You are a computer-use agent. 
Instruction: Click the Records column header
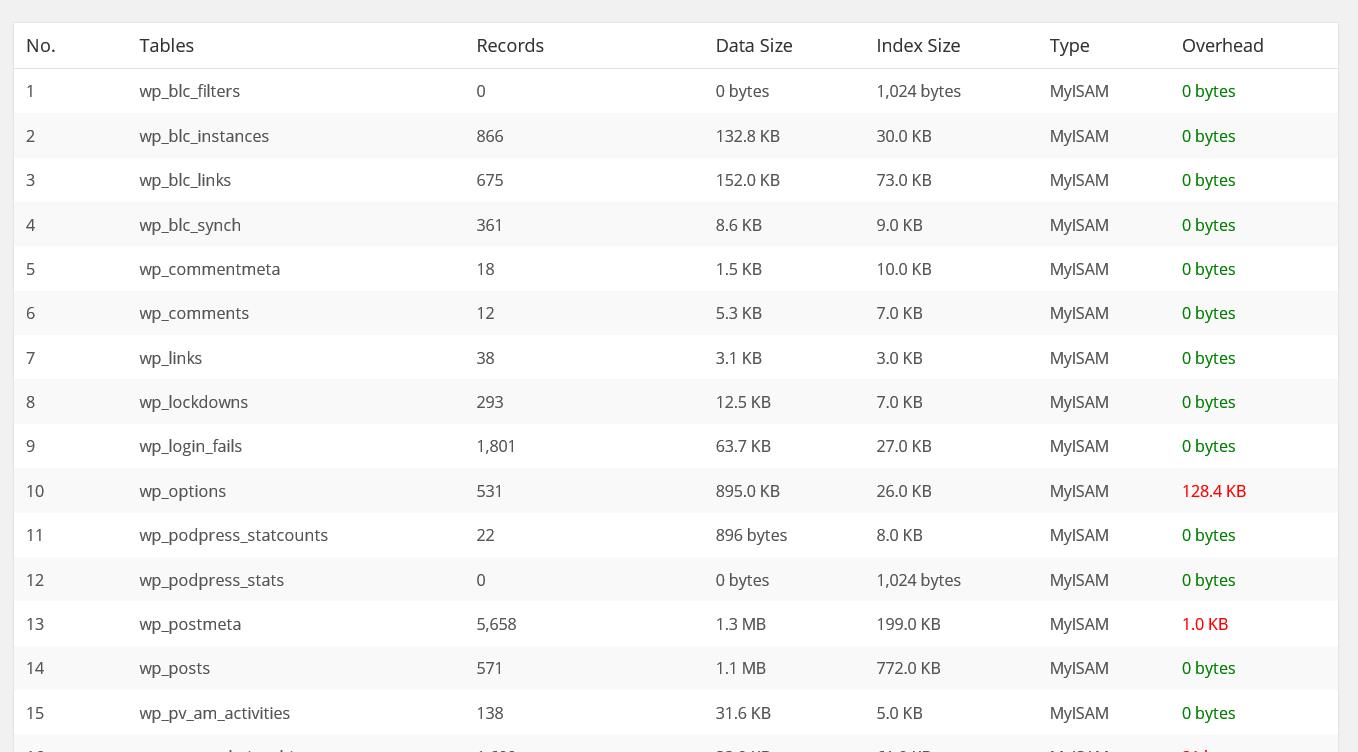click(x=510, y=46)
